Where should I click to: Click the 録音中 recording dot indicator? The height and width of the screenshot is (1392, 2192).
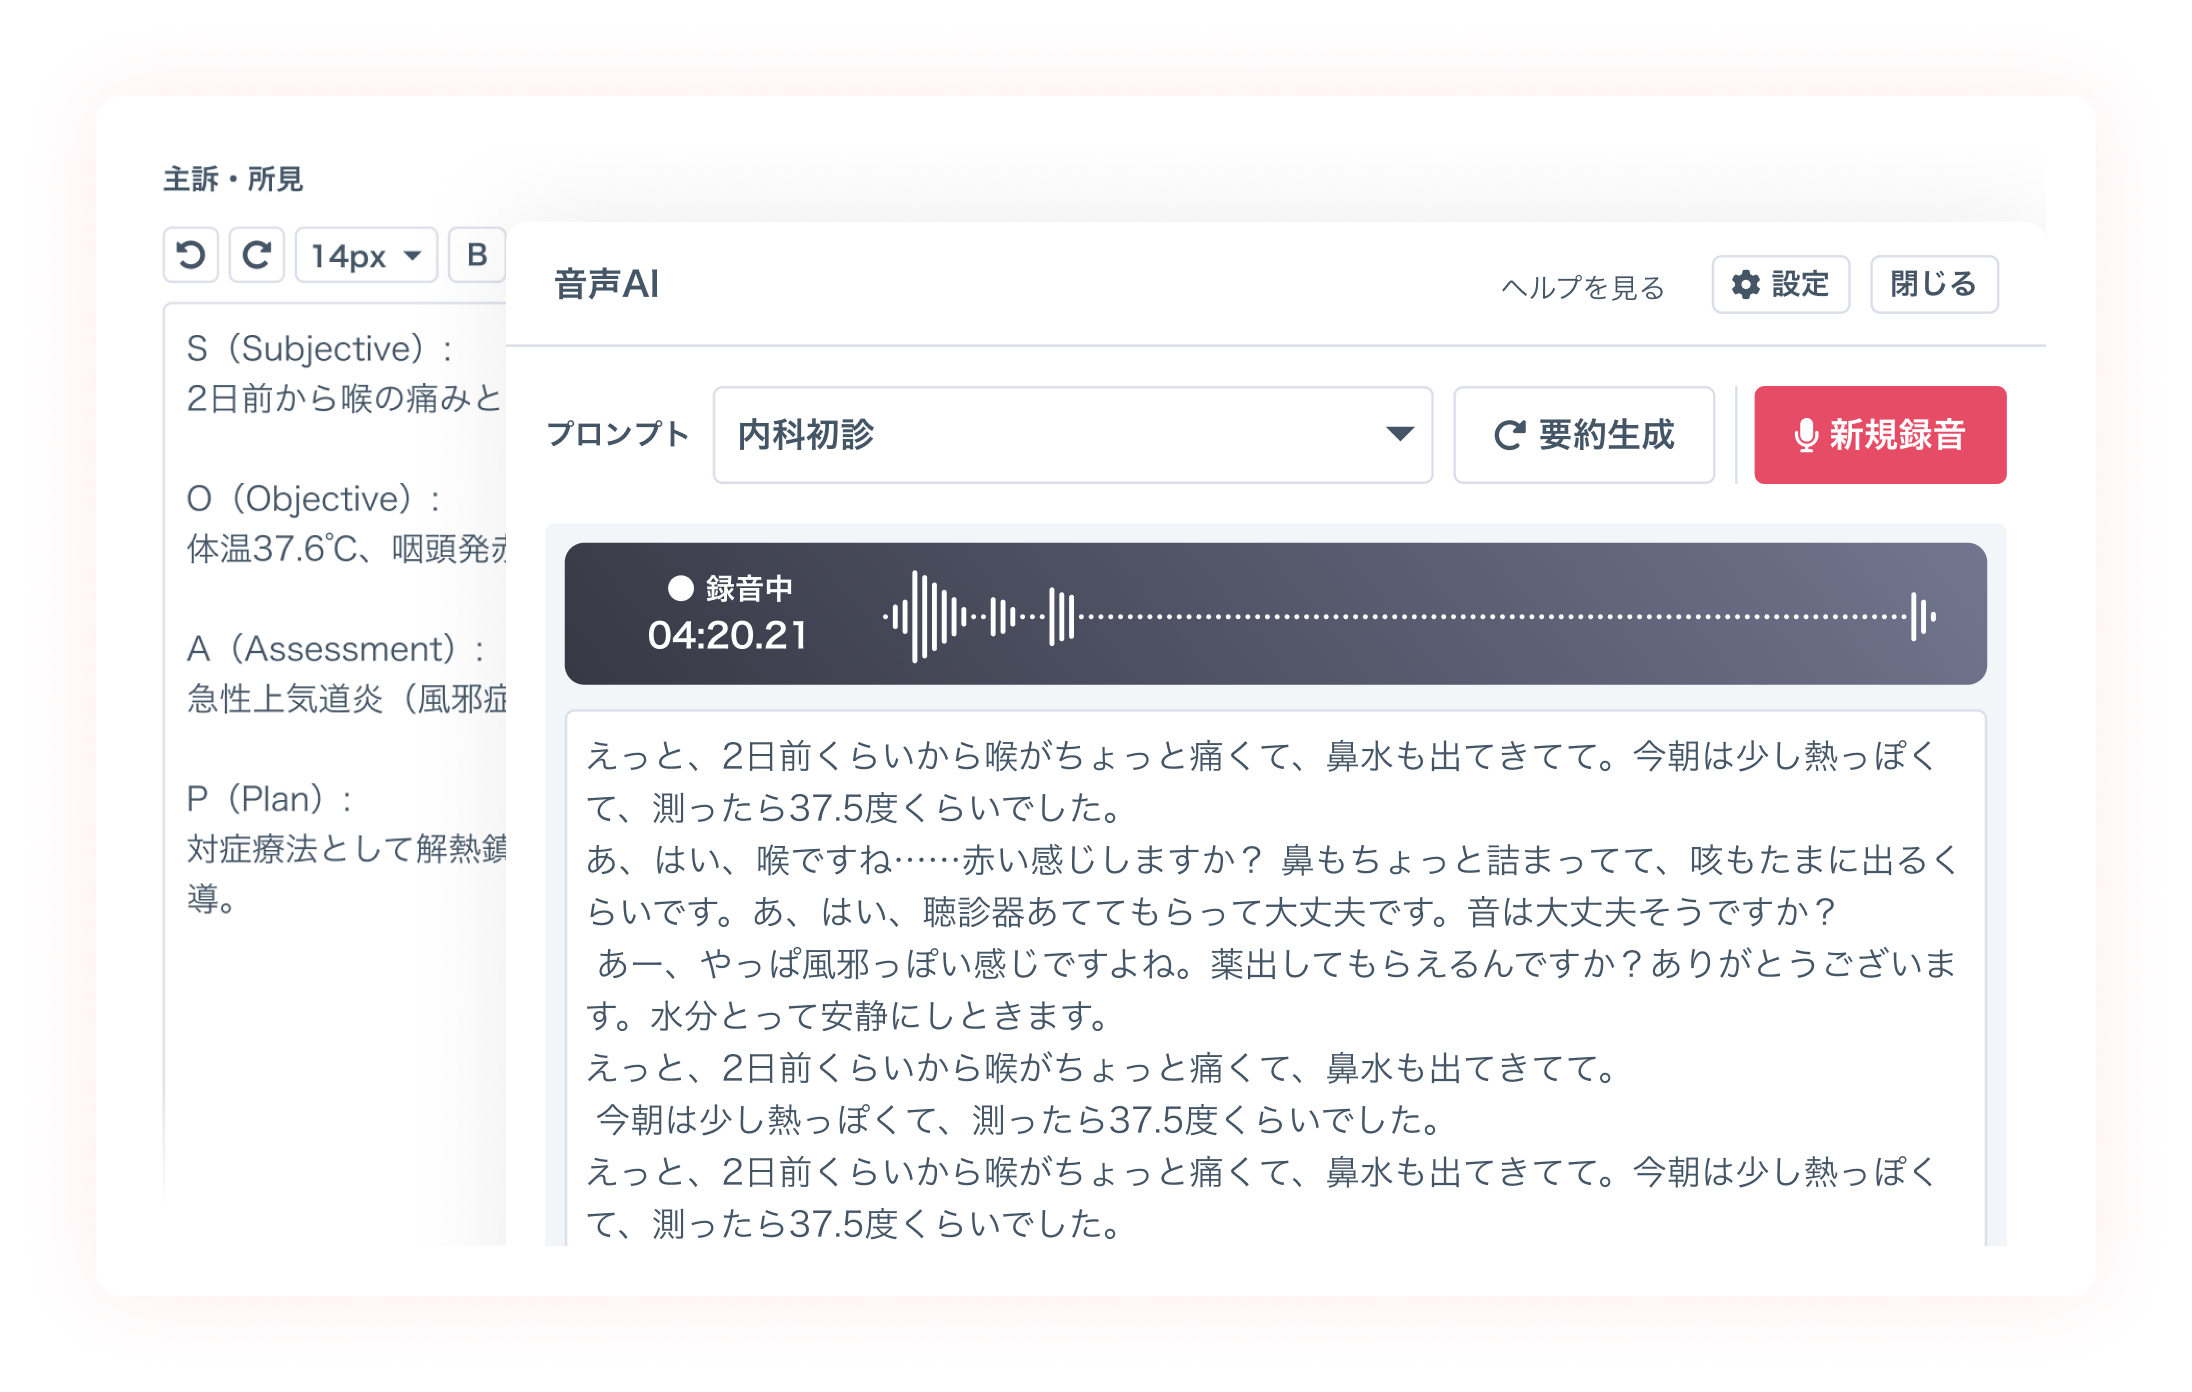point(681,589)
